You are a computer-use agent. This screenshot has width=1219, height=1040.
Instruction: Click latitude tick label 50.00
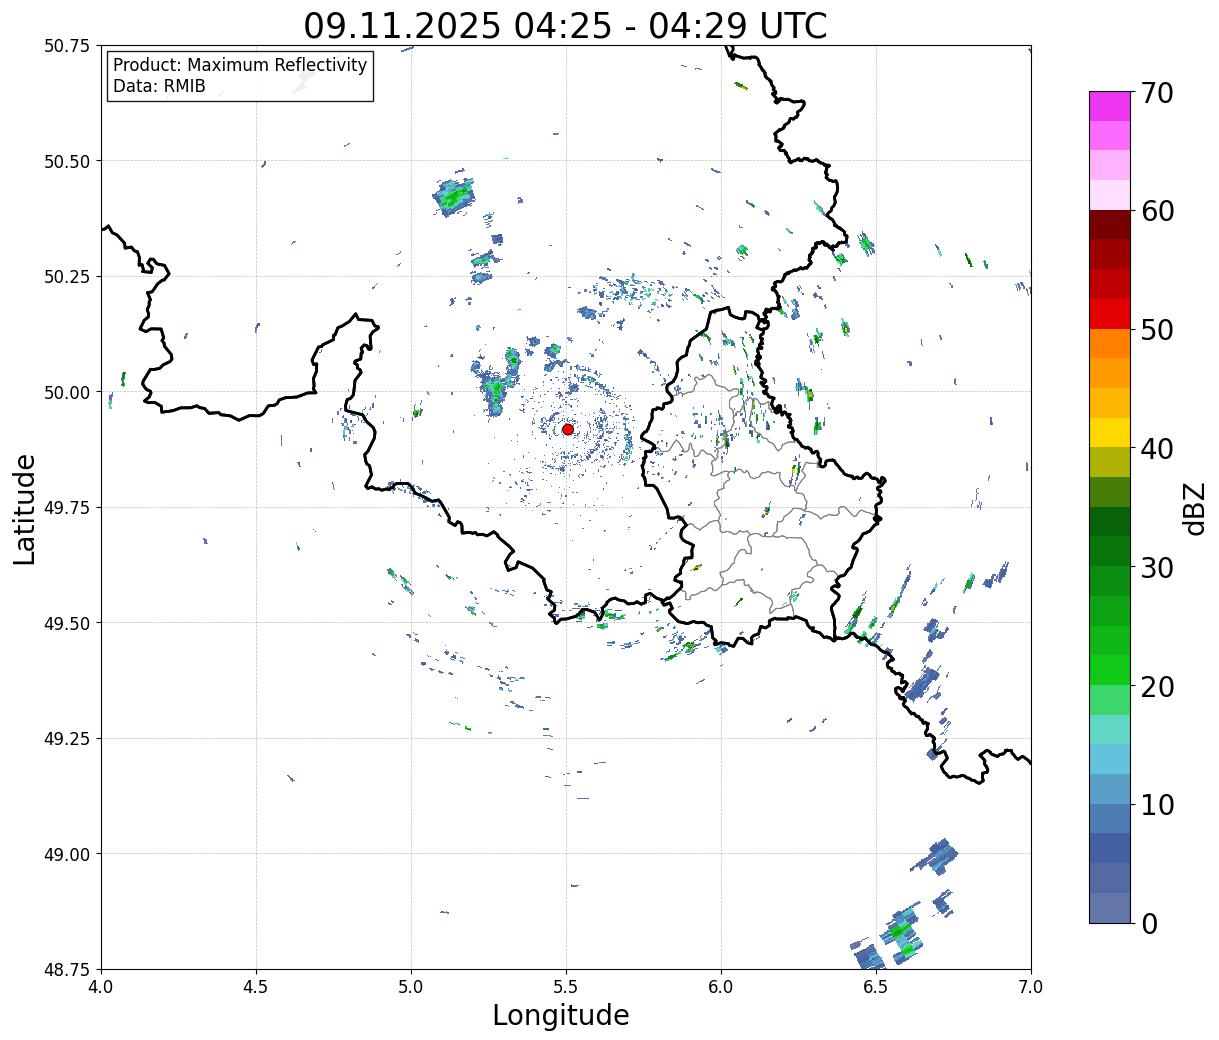67,392
